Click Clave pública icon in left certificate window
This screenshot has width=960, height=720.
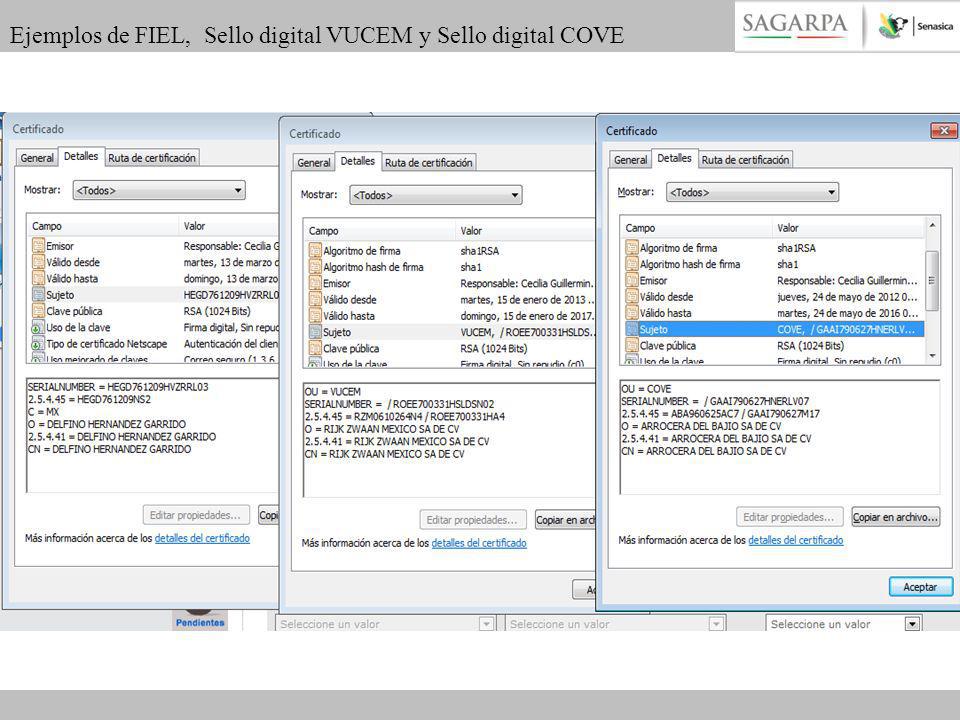tap(39, 311)
